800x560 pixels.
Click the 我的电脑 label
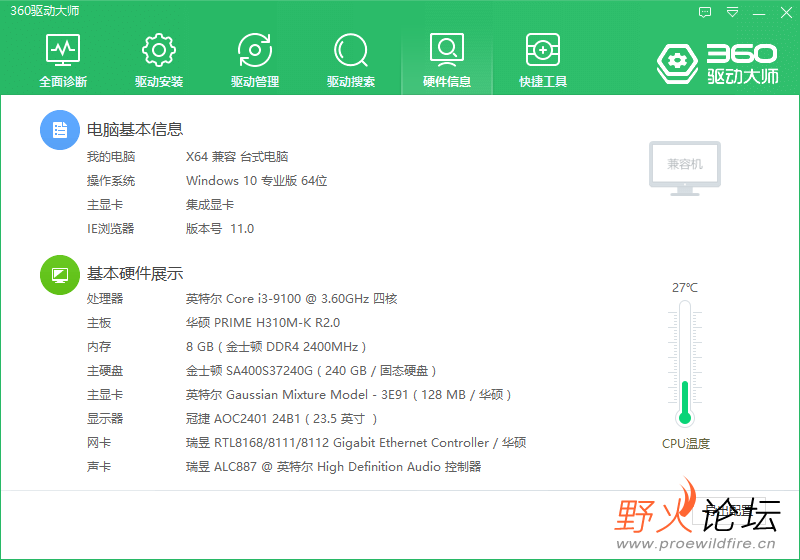point(111,157)
